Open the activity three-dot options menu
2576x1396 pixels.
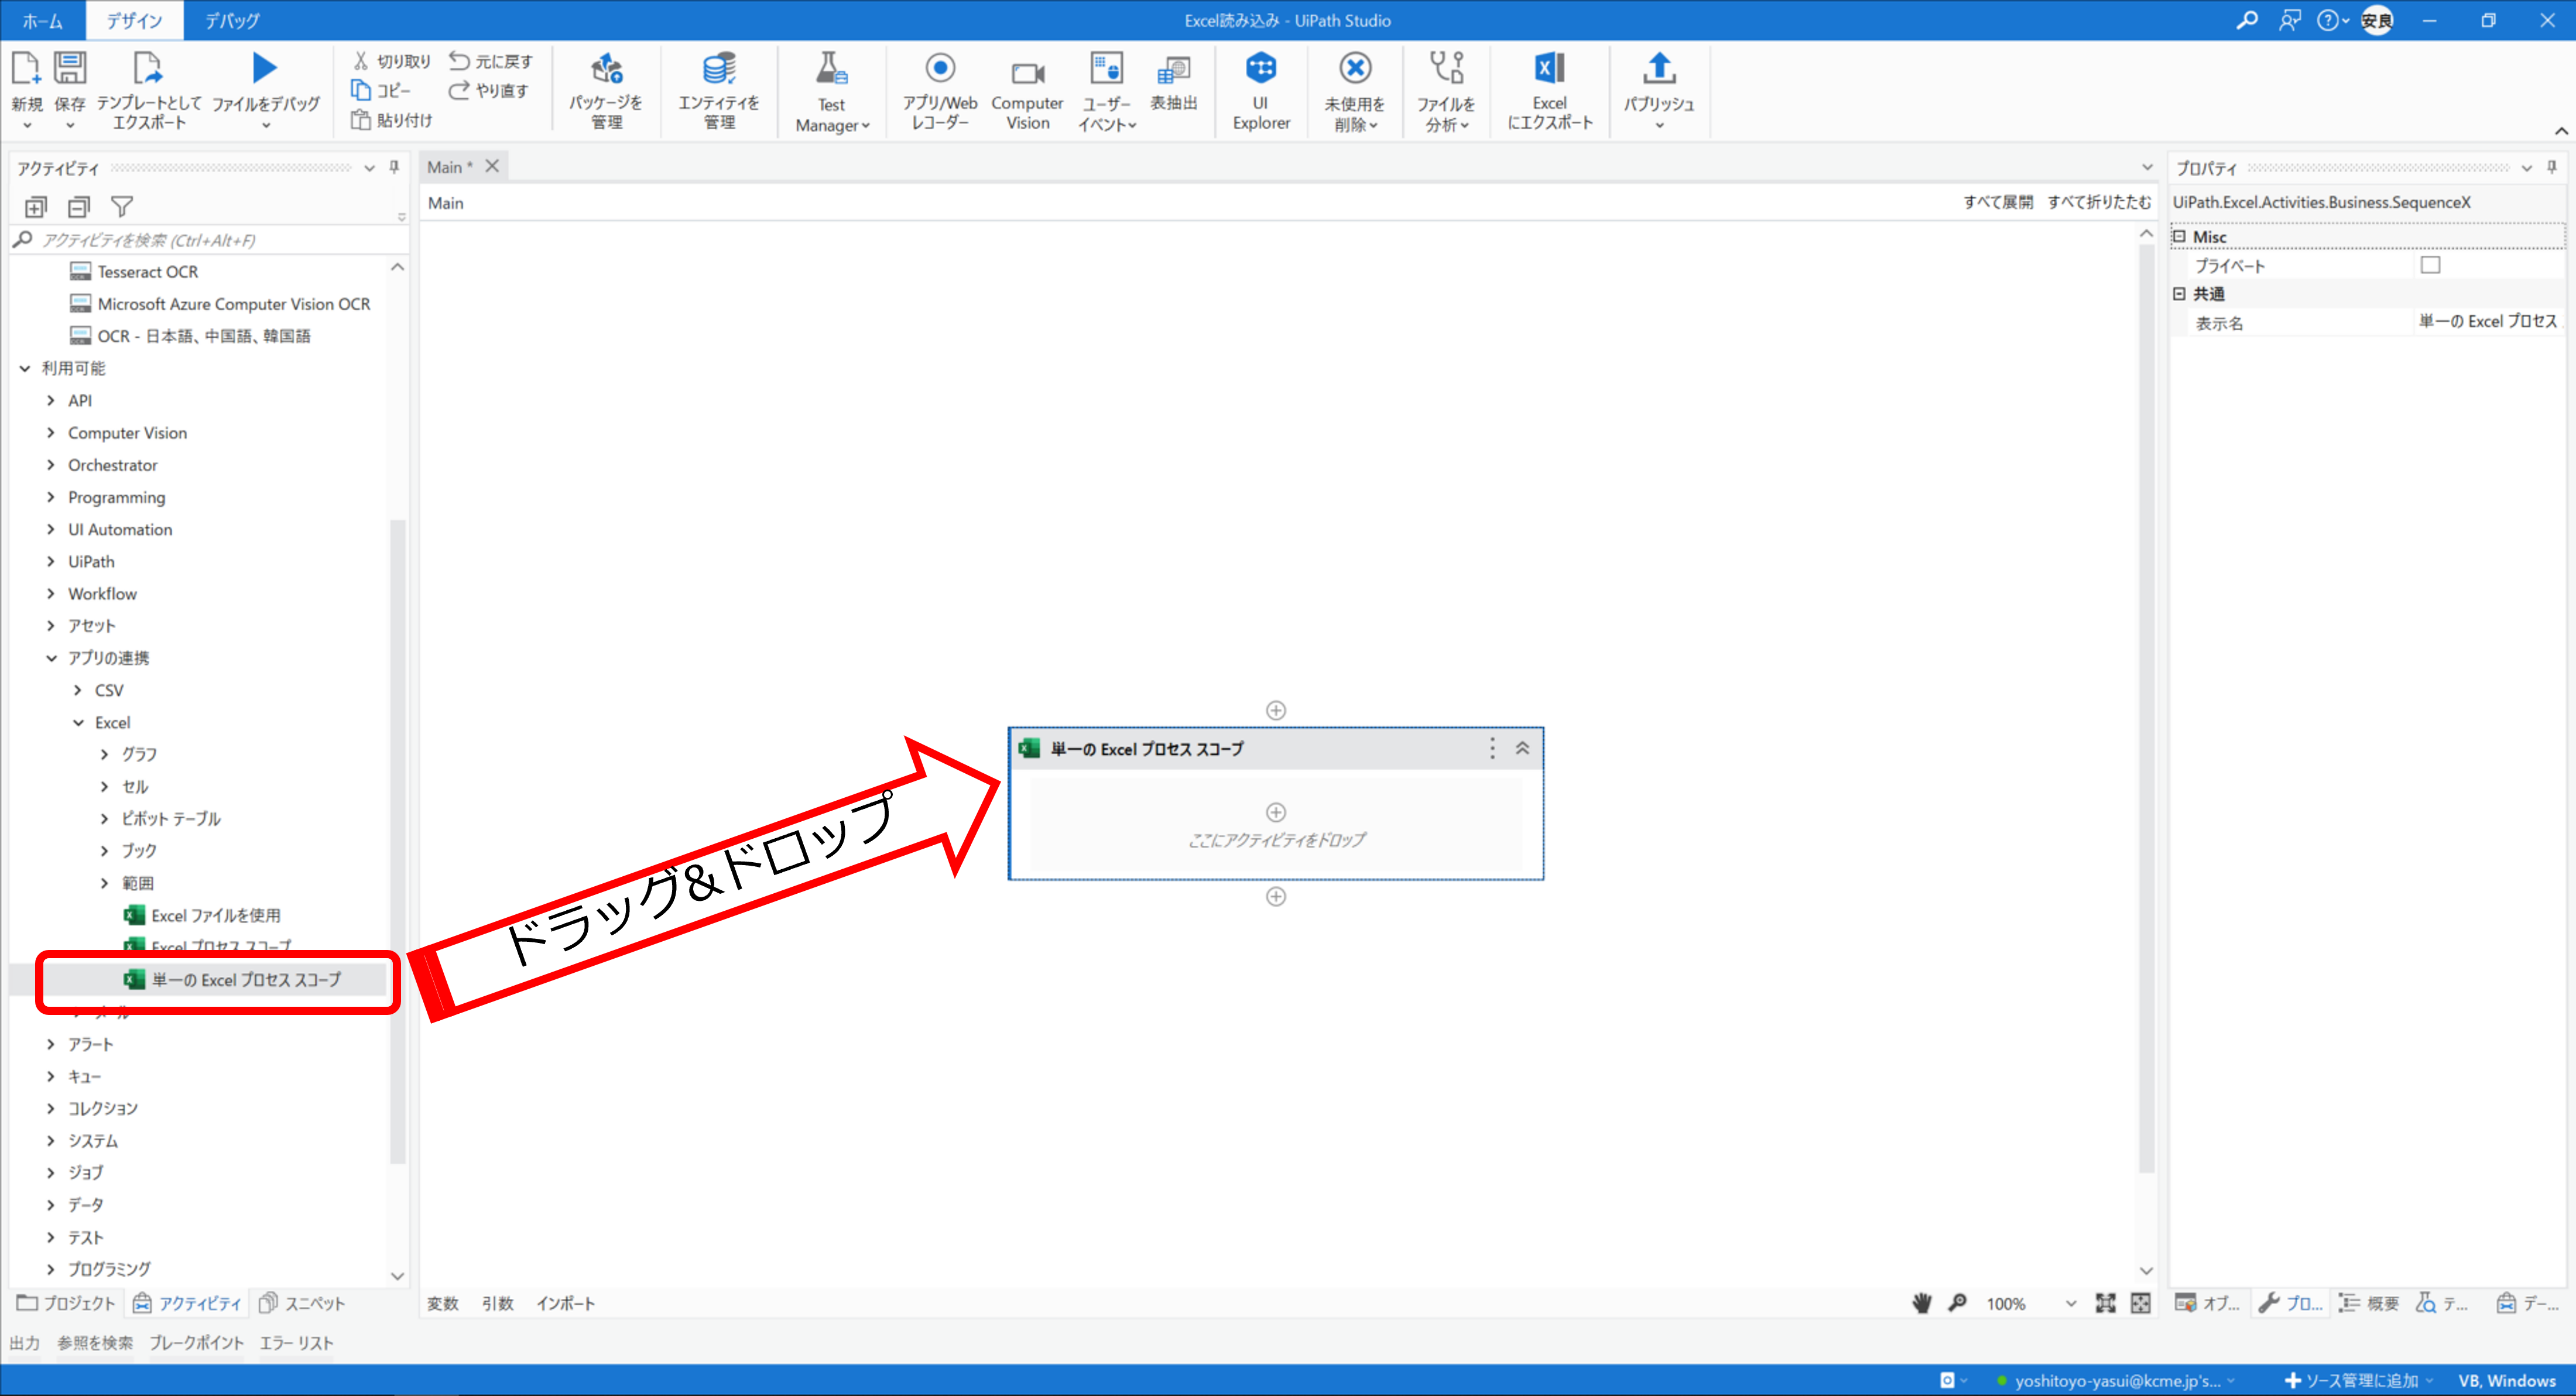coord(1492,748)
